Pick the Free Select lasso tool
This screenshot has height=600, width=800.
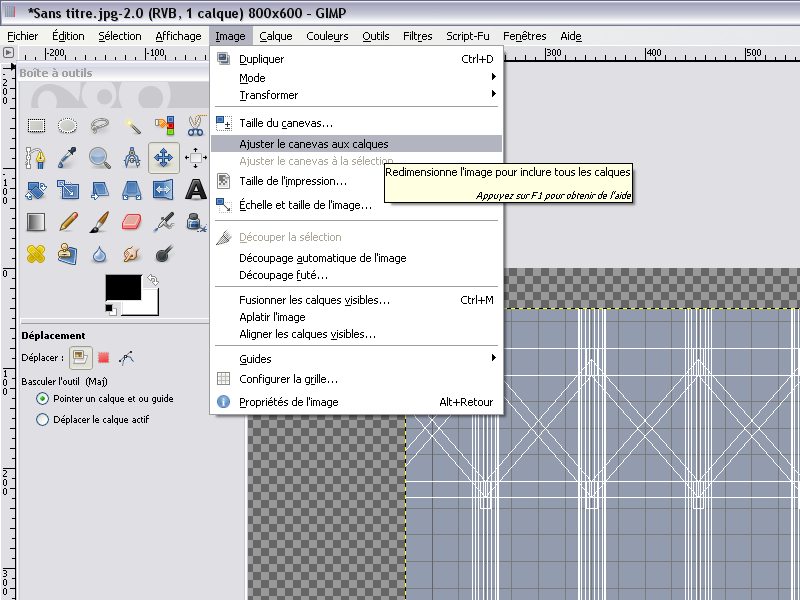99,126
